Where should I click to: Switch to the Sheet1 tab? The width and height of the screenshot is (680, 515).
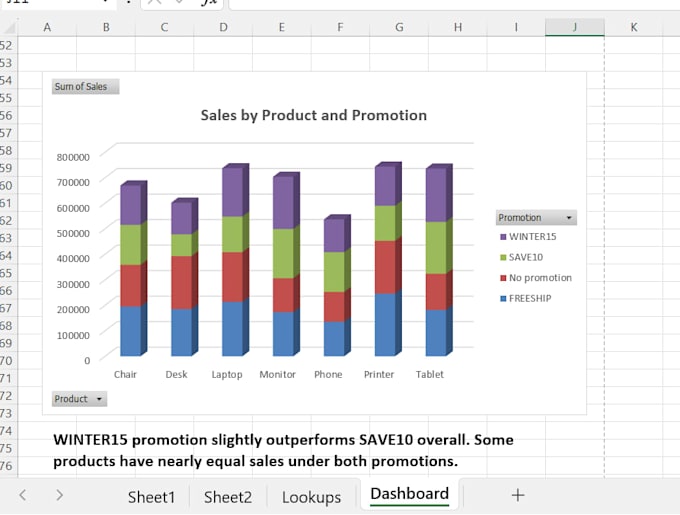tap(151, 497)
